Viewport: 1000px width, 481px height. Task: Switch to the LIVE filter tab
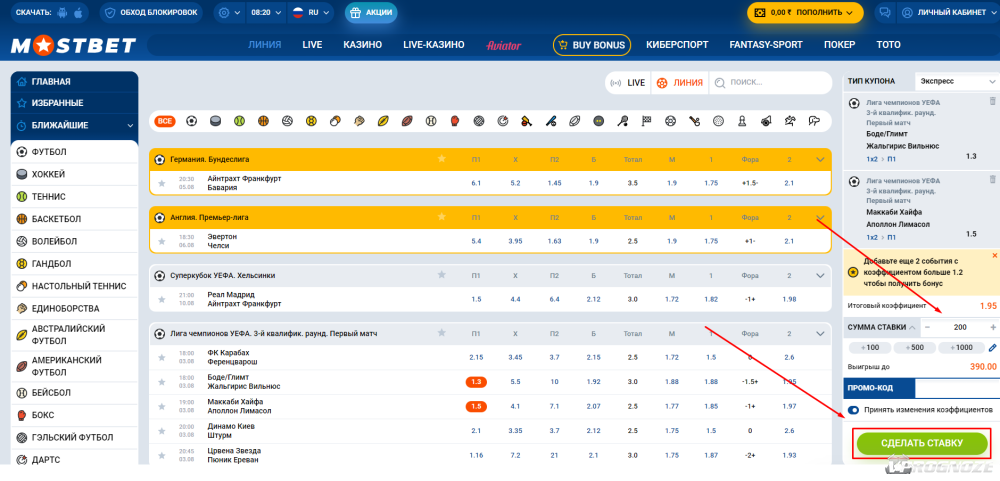(628, 83)
